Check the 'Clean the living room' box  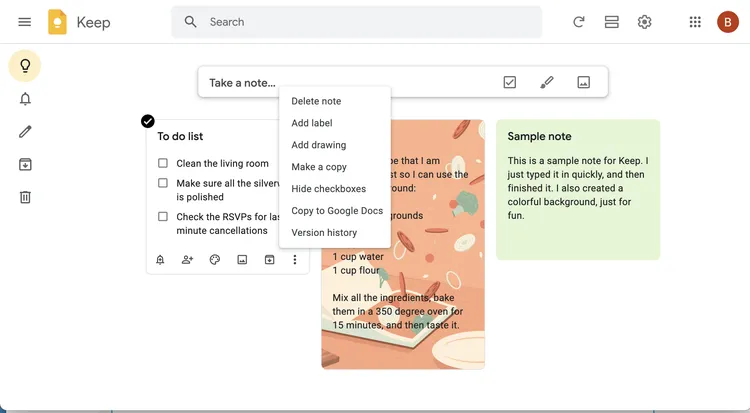(163, 163)
